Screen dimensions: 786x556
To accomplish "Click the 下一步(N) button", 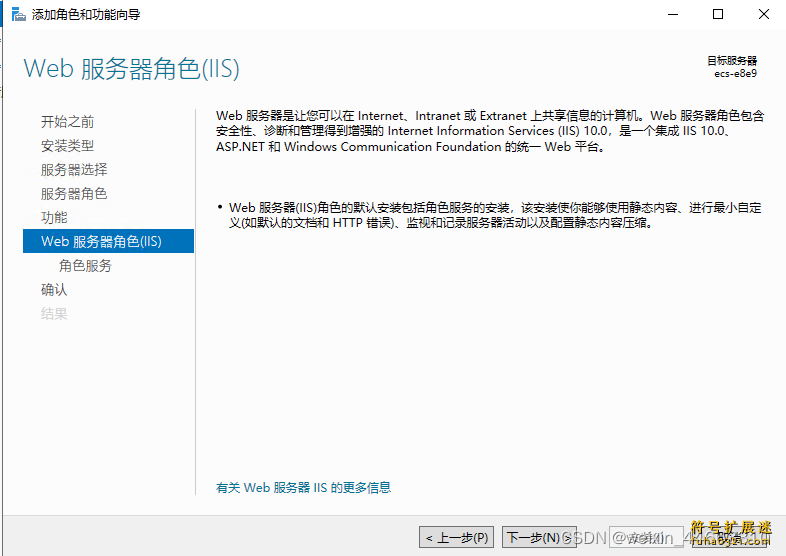I will coord(539,537).
